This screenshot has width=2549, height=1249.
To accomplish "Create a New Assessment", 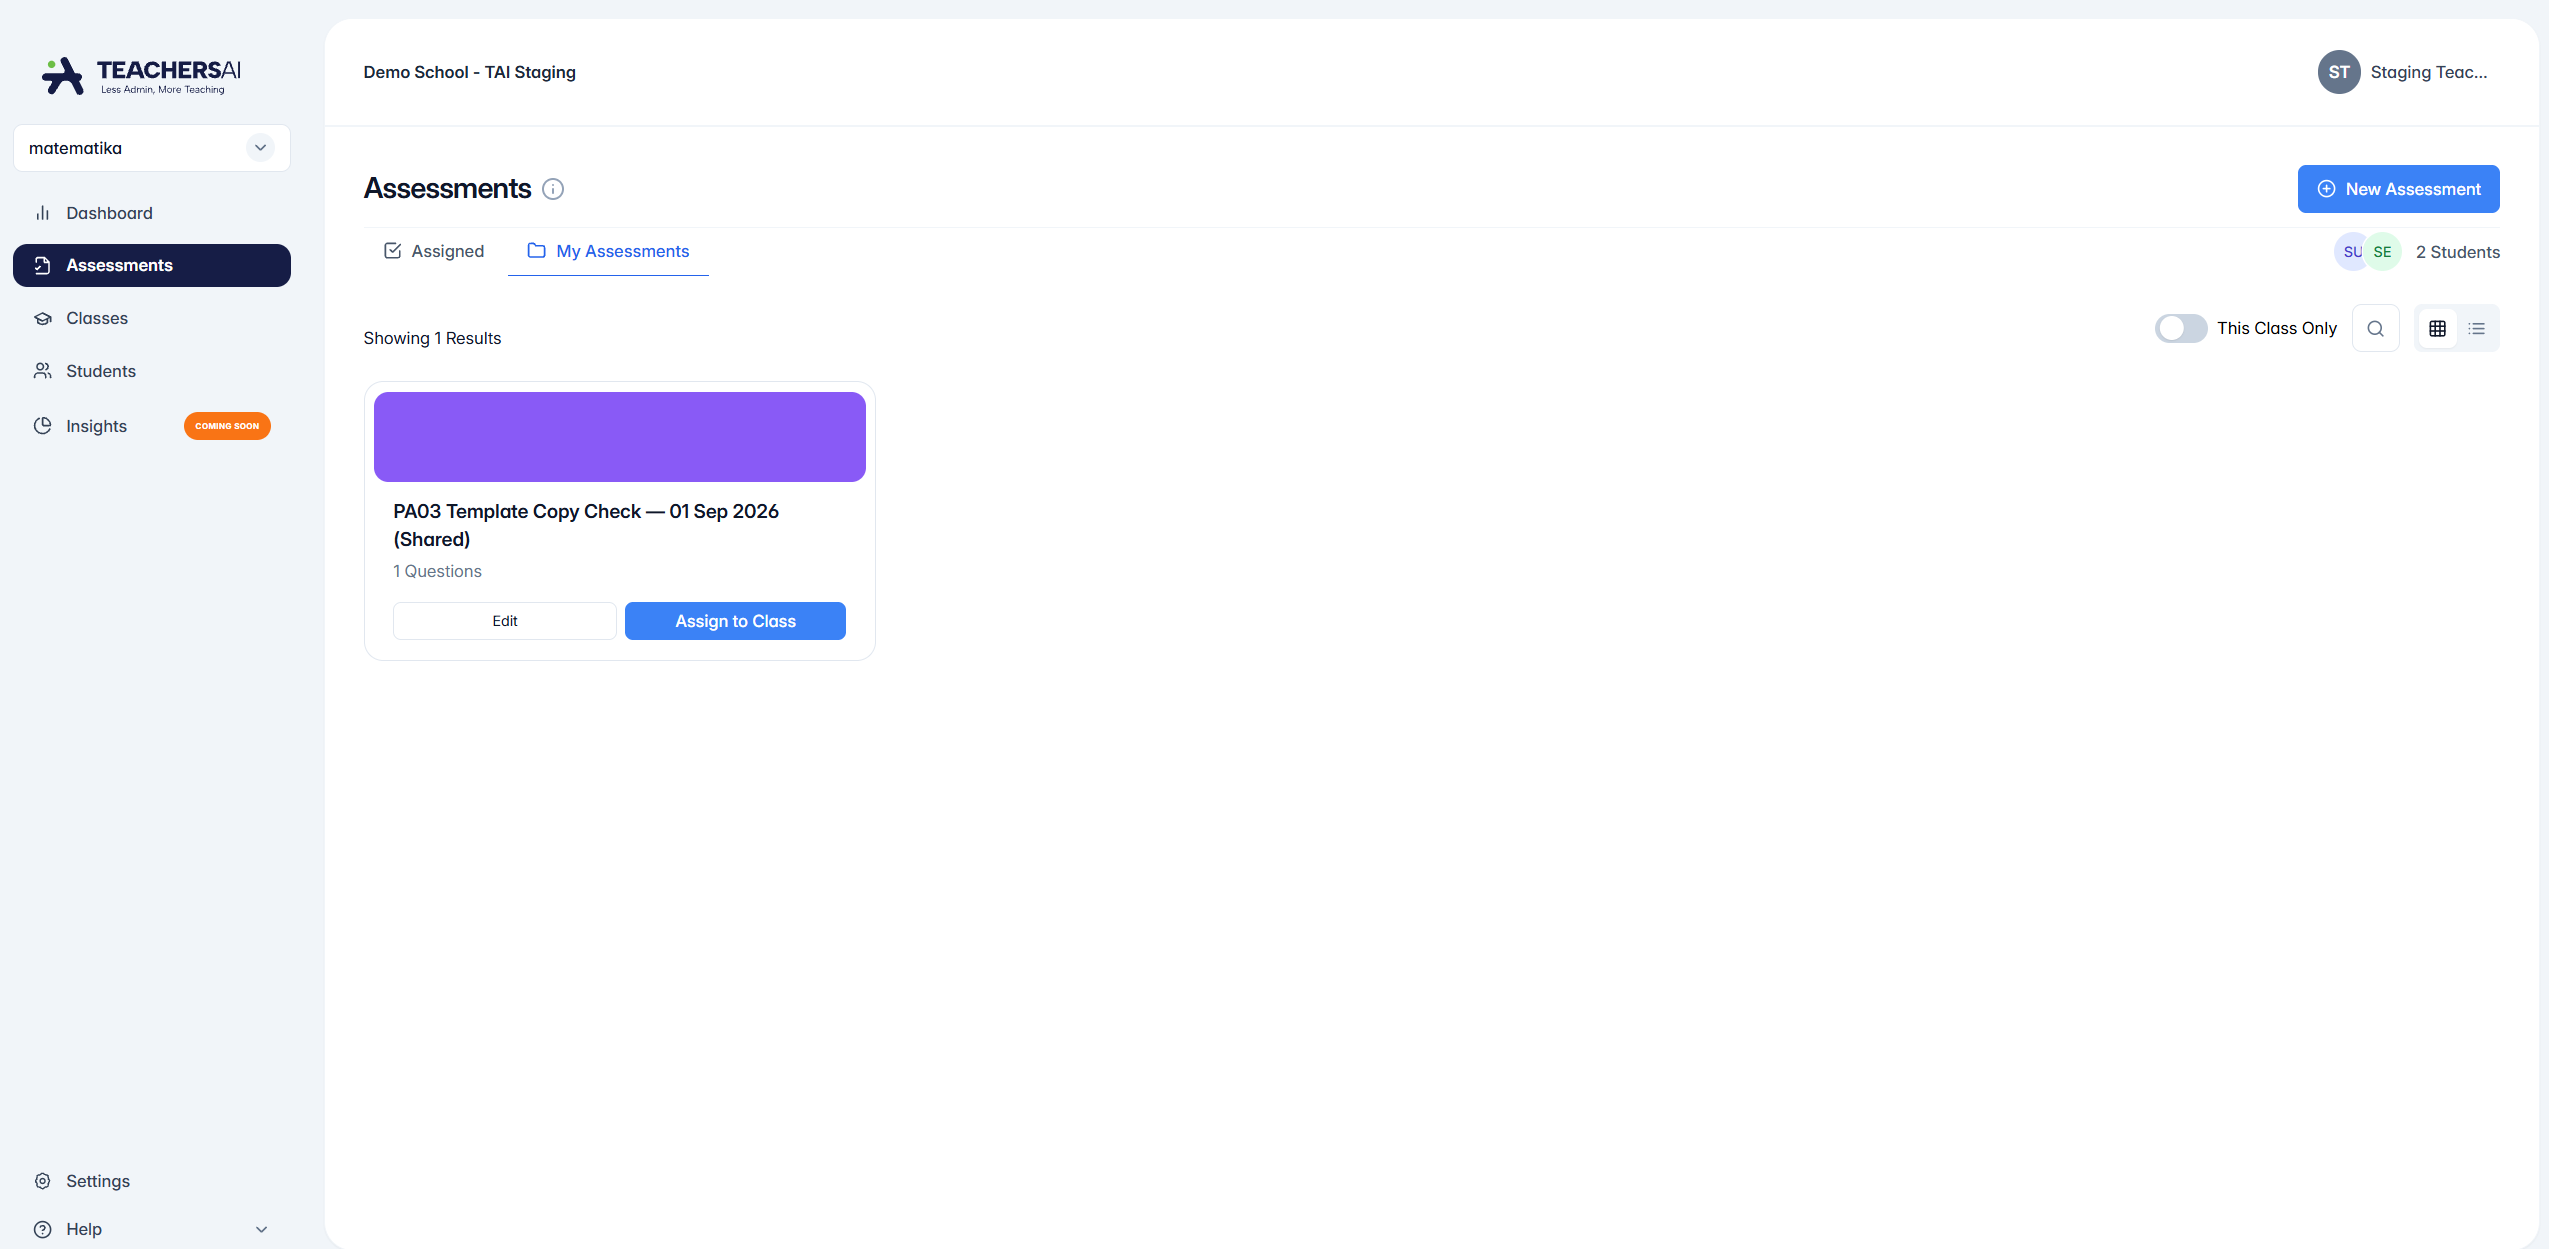I will click(2397, 189).
